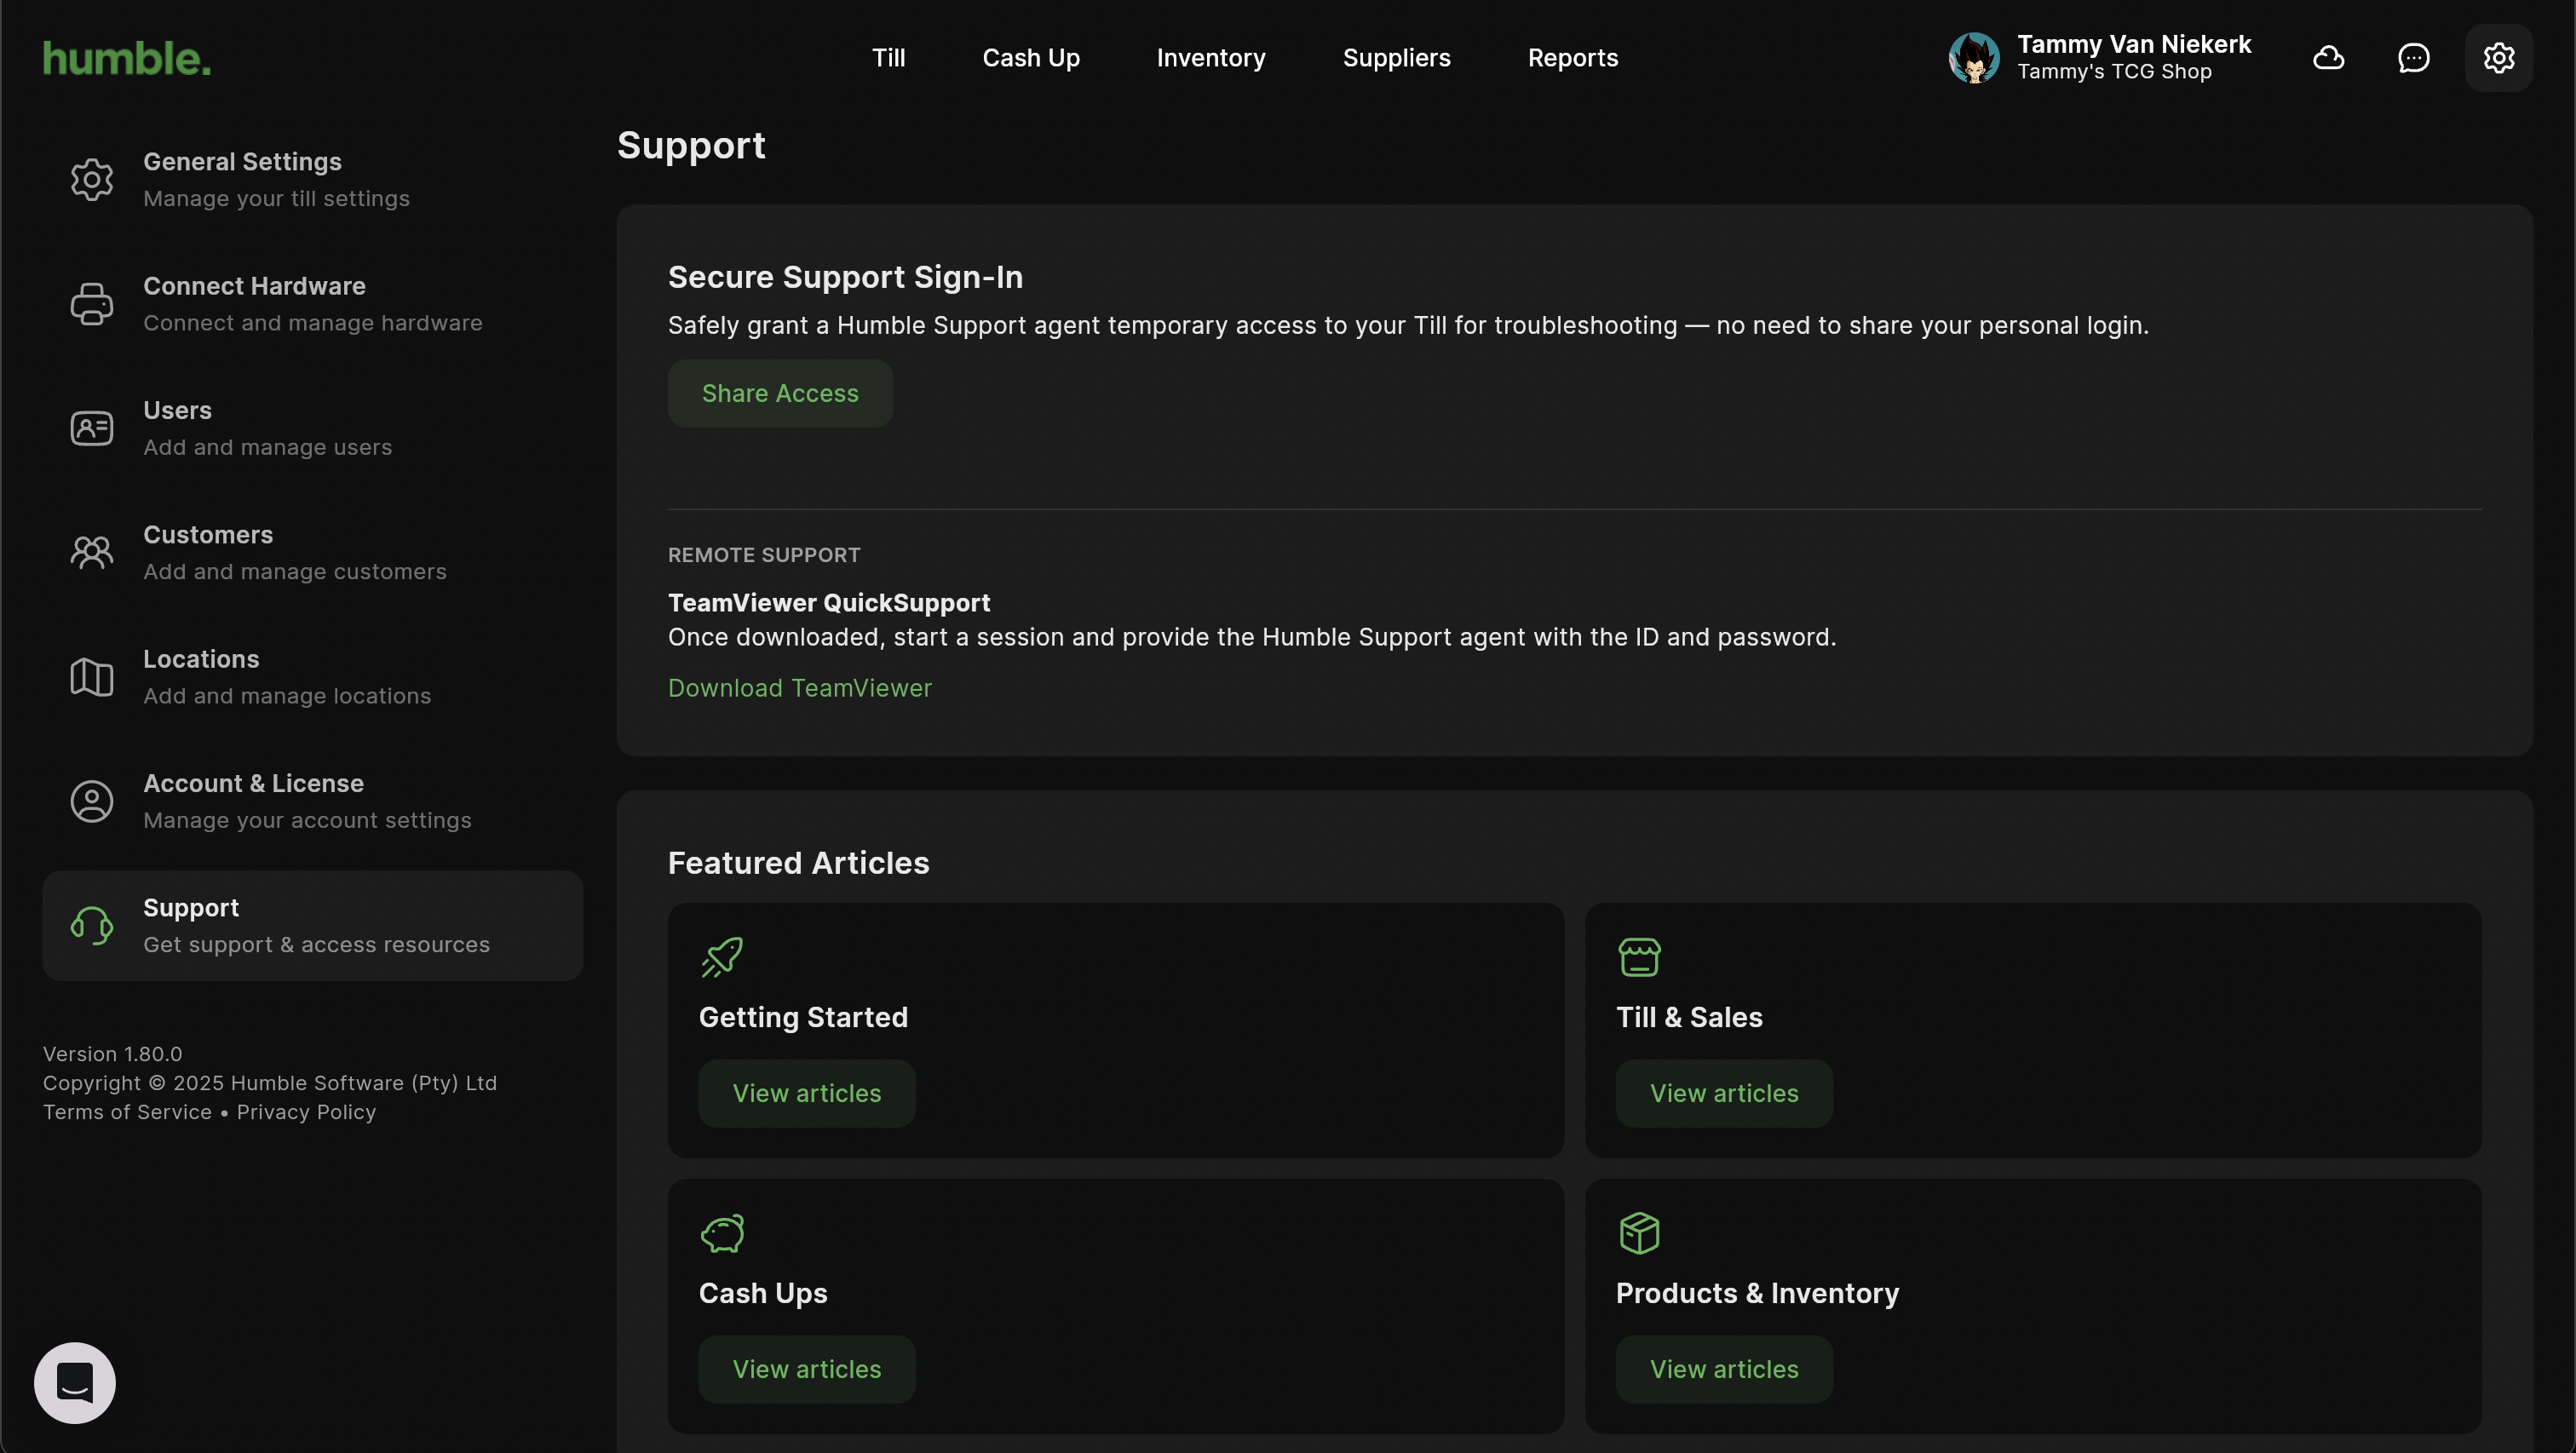2576x1453 pixels.
Task: Open the Privacy Policy link
Action: pyautogui.click(x=306, y=1112)
